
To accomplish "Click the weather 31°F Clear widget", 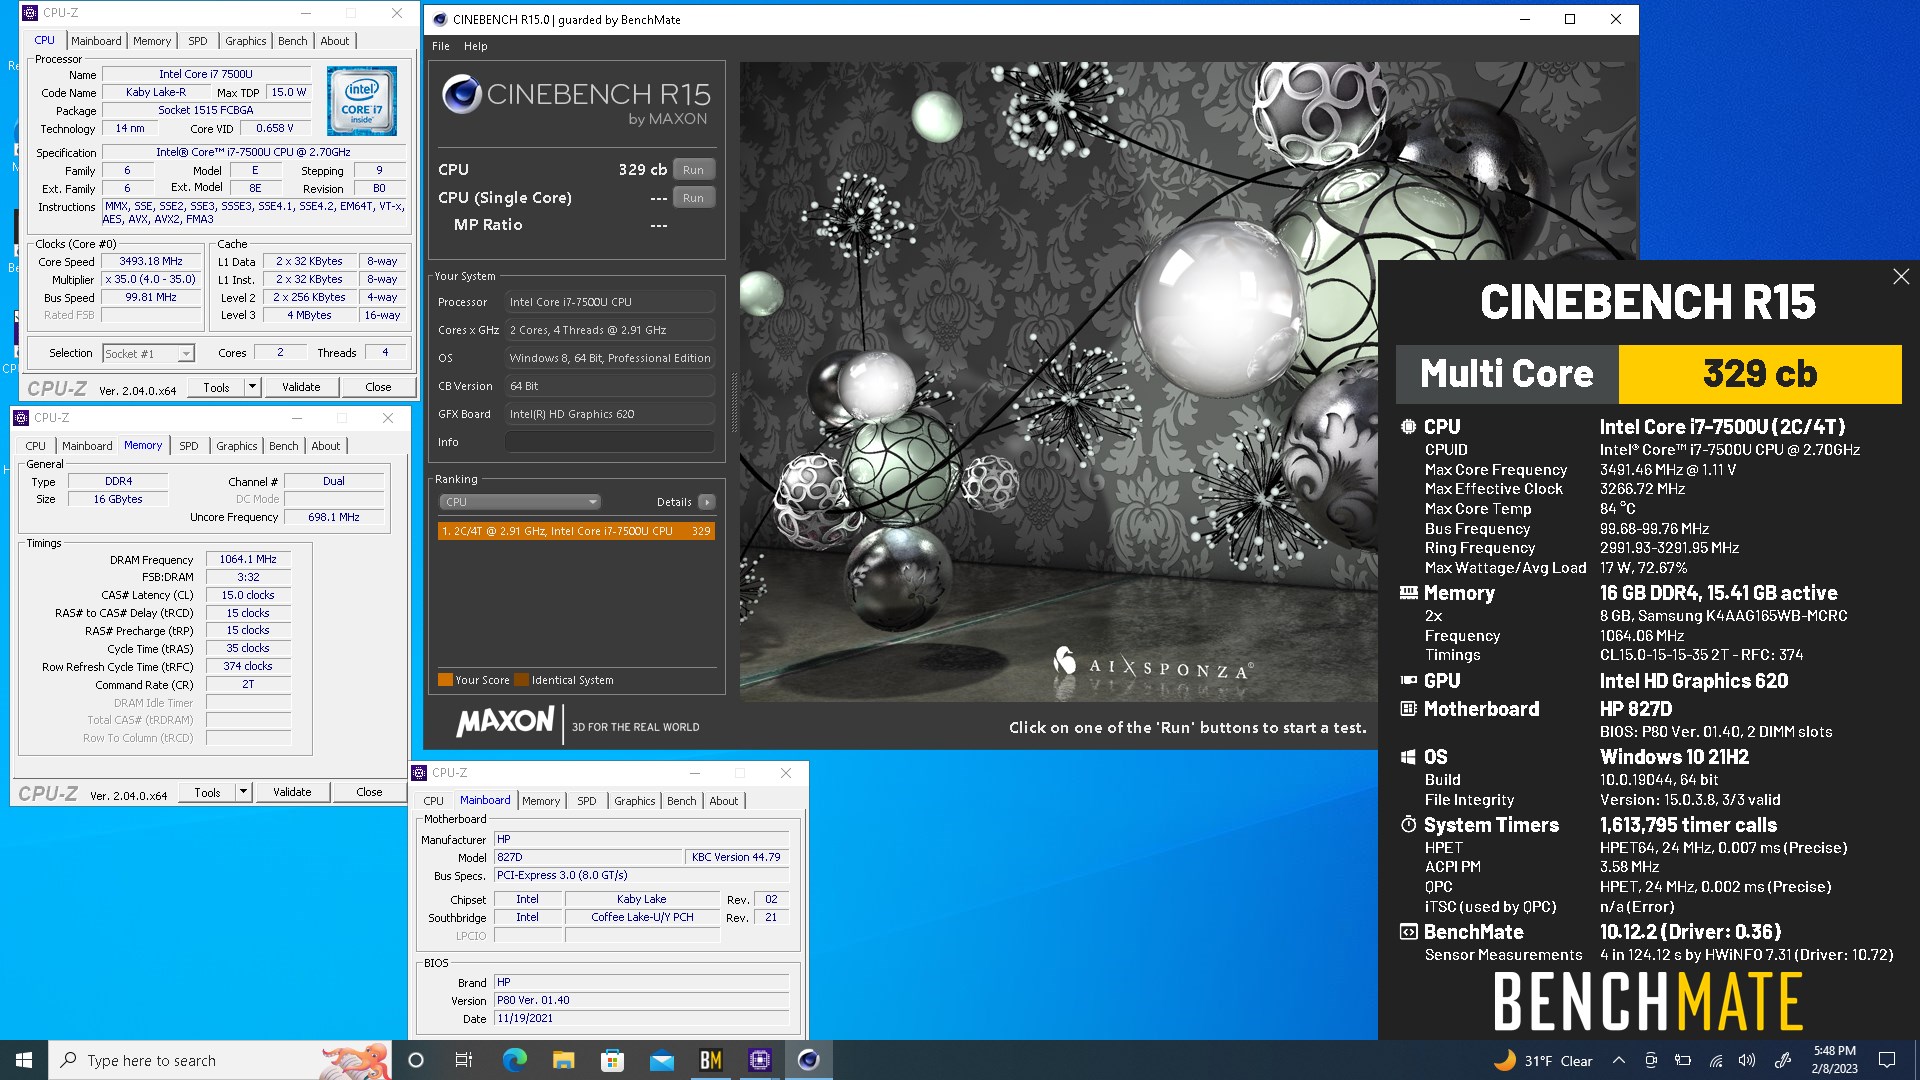I will coord(1542,1060).
